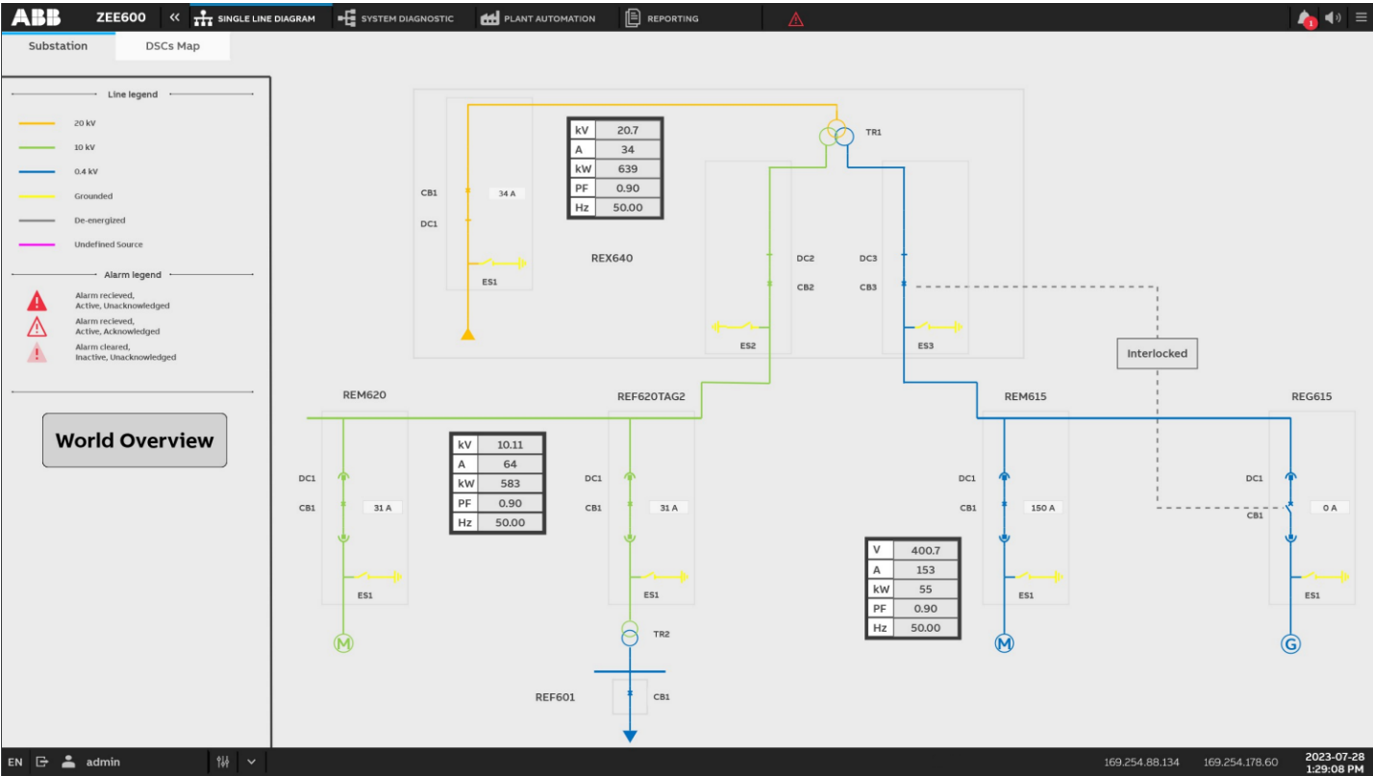Click the REF601 device label
Viewport: 1378px width, 779px height.
click(555, 697)
